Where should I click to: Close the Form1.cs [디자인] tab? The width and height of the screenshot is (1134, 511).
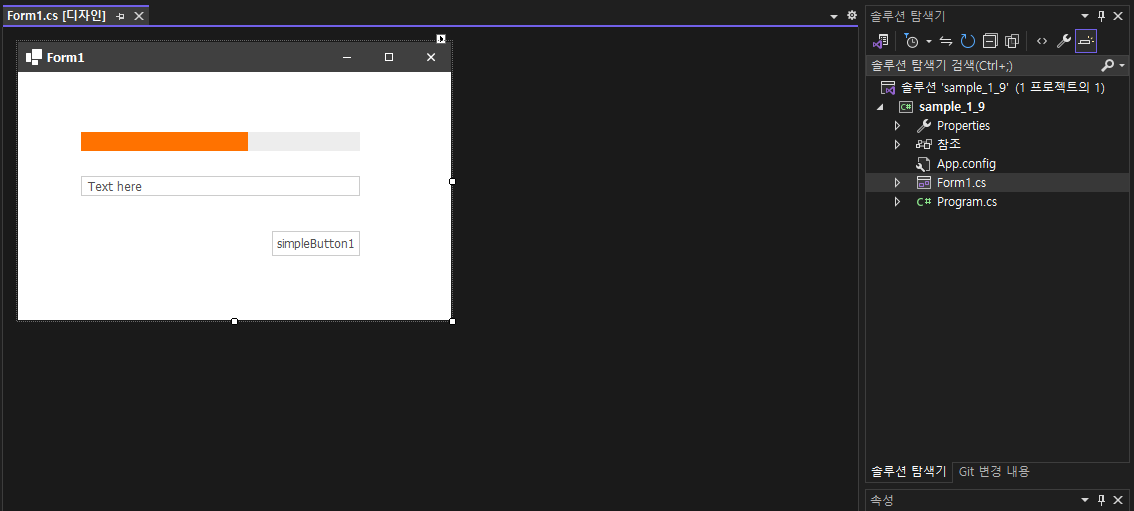[x=139, y=16]
